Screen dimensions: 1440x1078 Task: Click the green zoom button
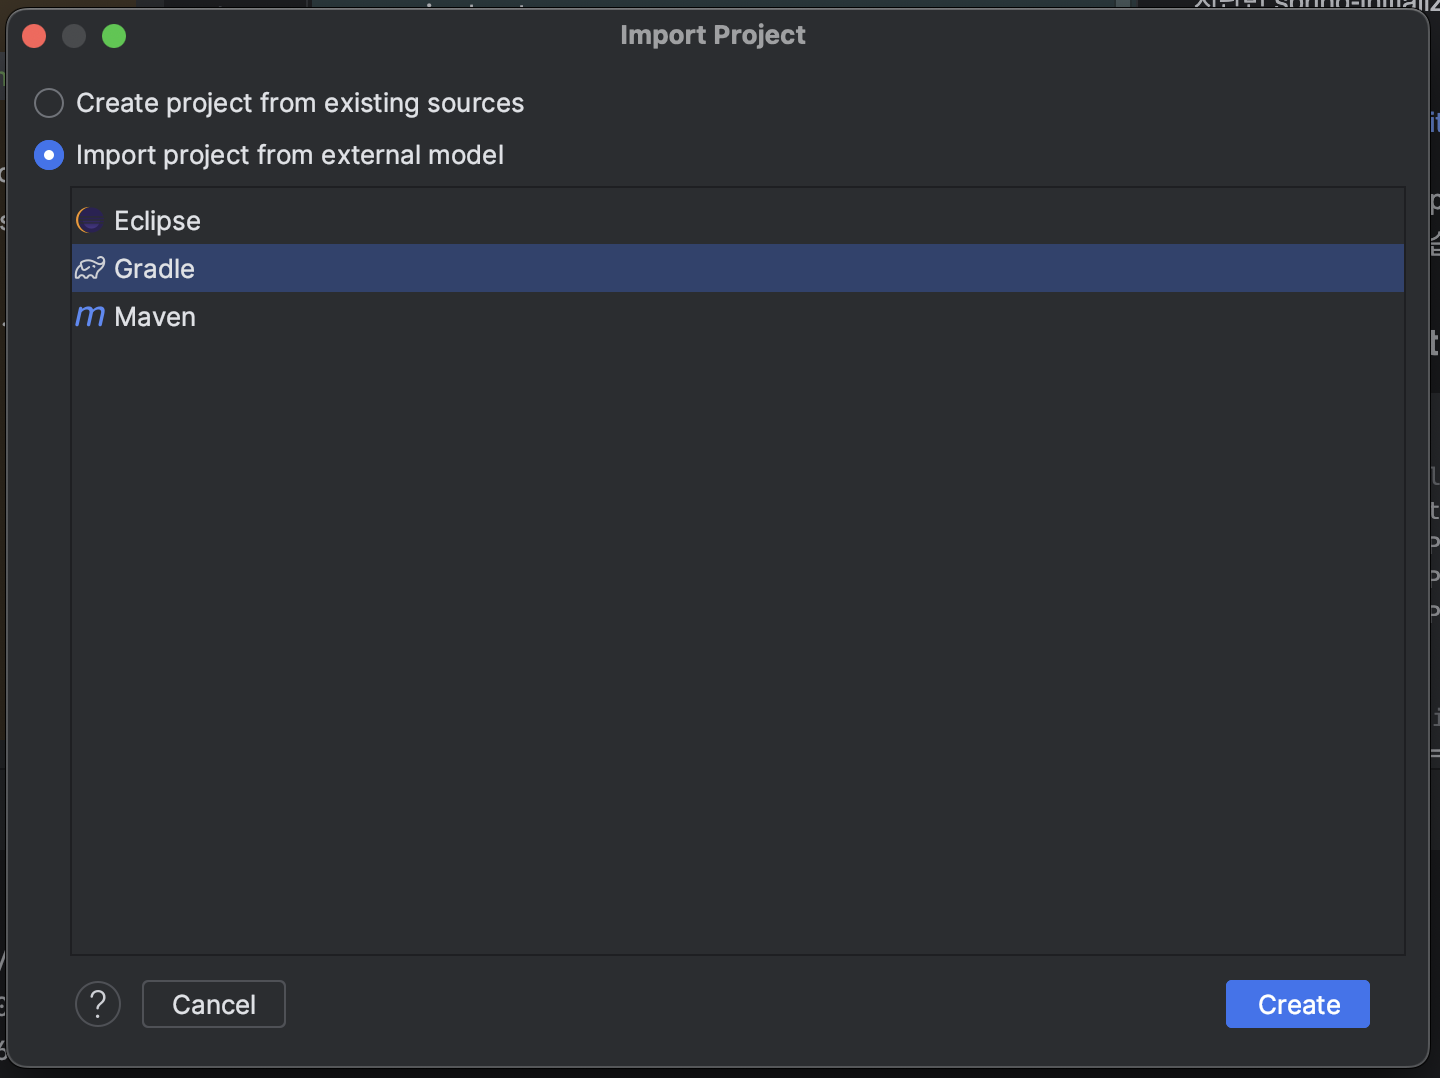pos(114,36)
